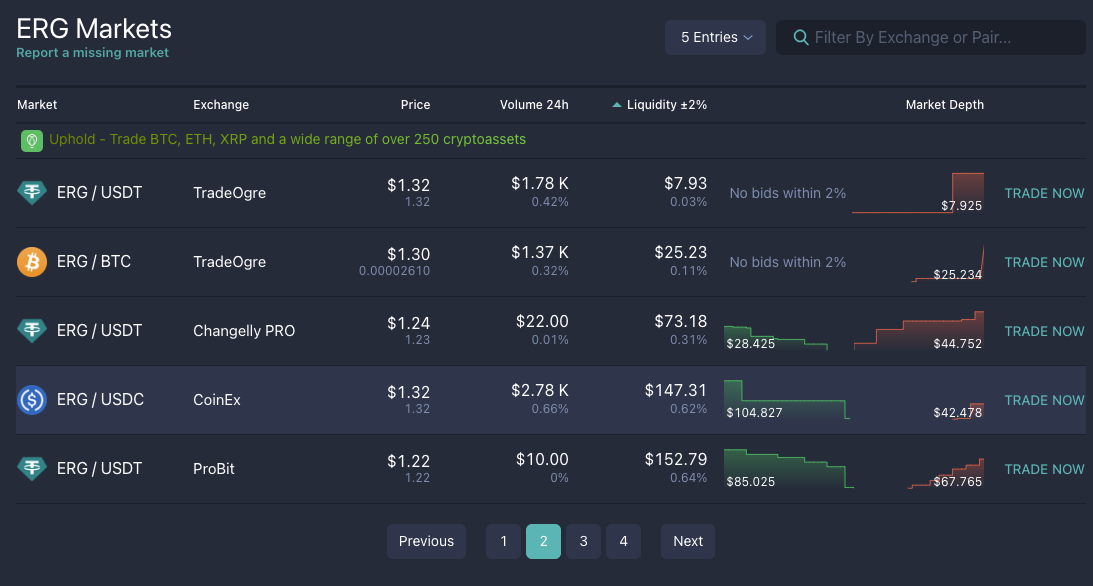Click the $2.78 K volume value
The height and width of the screenshot is (586, 1093).
click(x=540, y=390)
